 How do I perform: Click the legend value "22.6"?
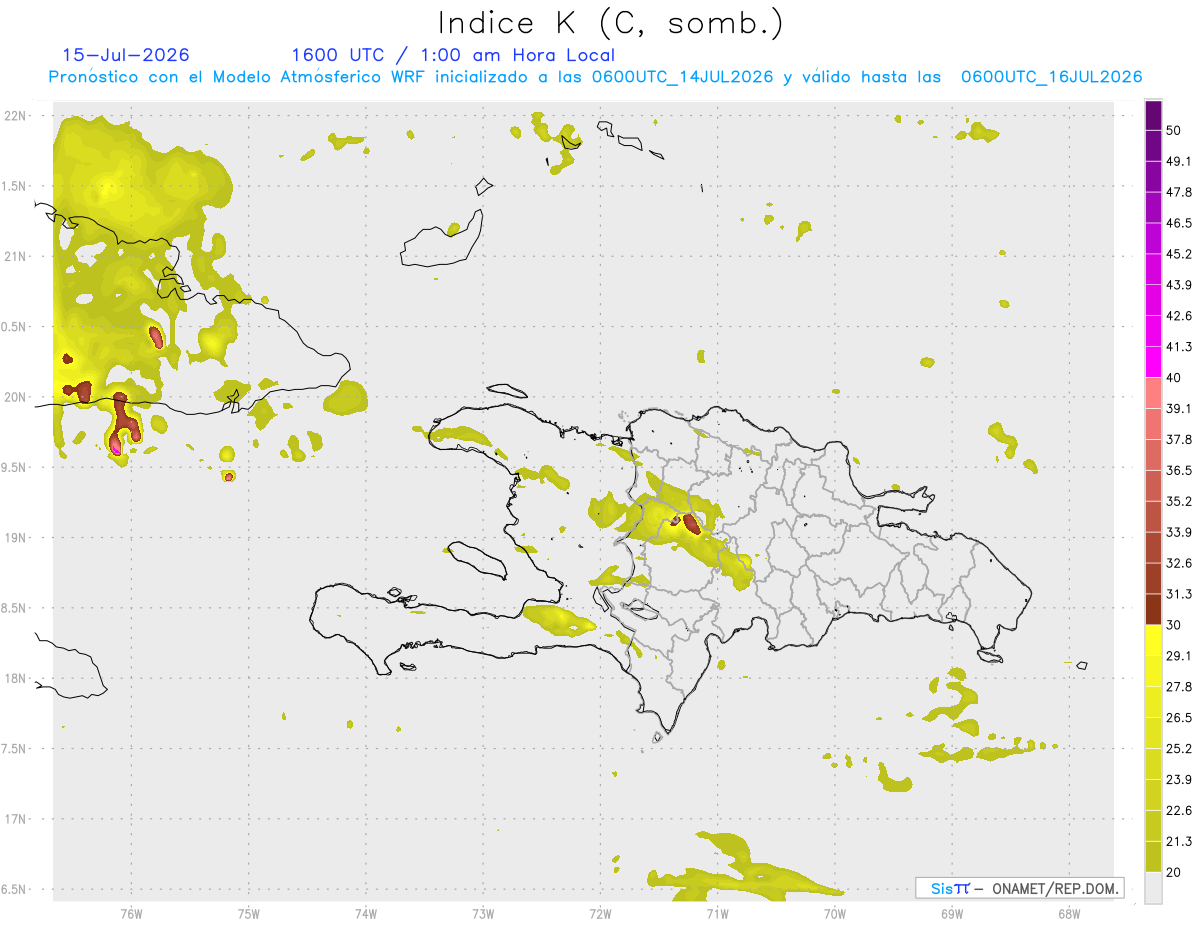click(x=1181, y=810)
